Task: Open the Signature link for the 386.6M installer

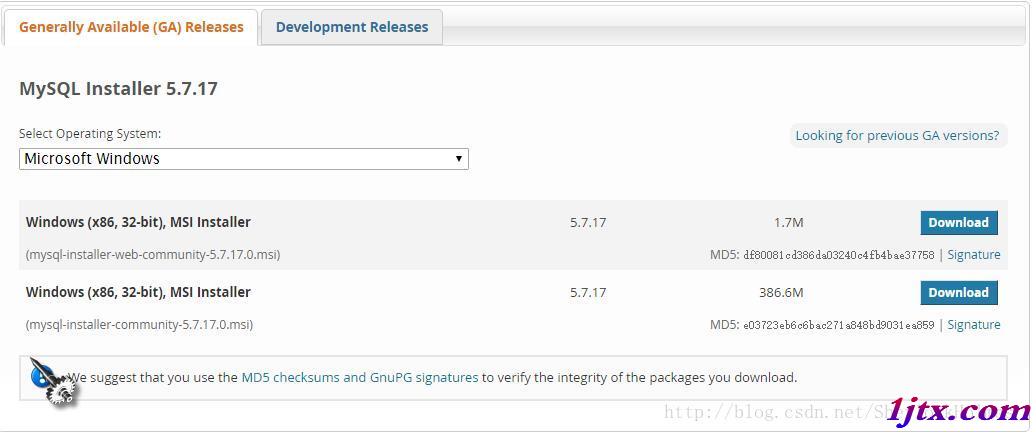Action: click(x=974, y=324)
